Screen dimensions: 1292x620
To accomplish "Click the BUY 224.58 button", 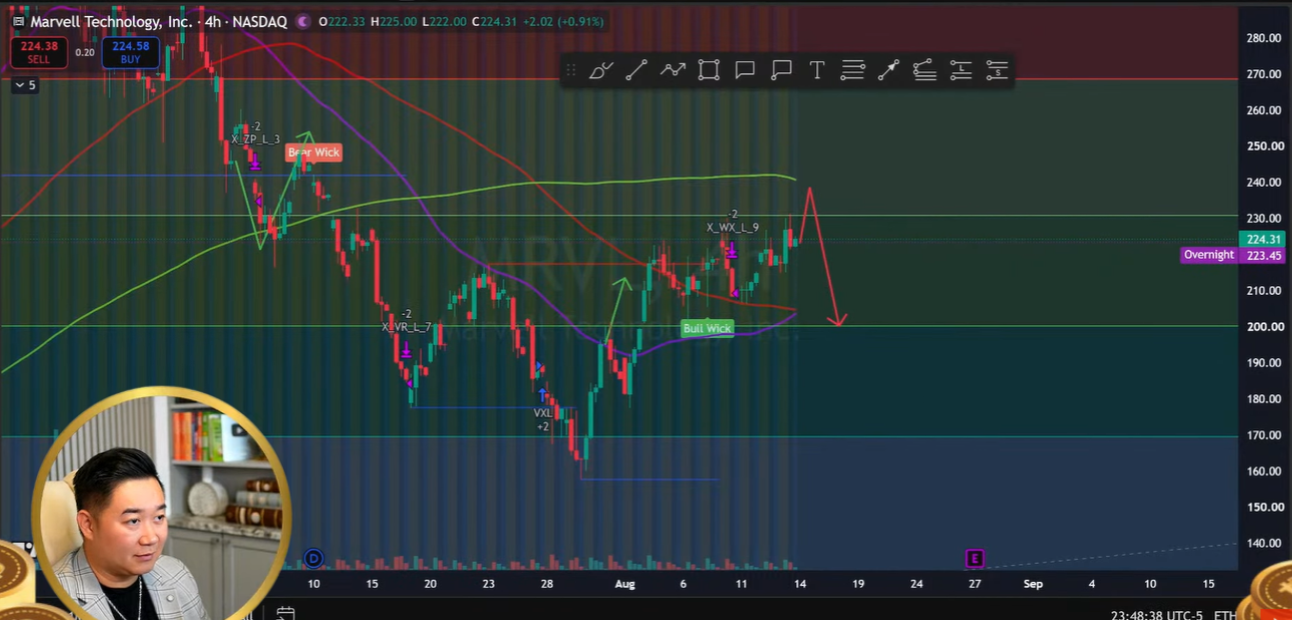I will point(131,52).
